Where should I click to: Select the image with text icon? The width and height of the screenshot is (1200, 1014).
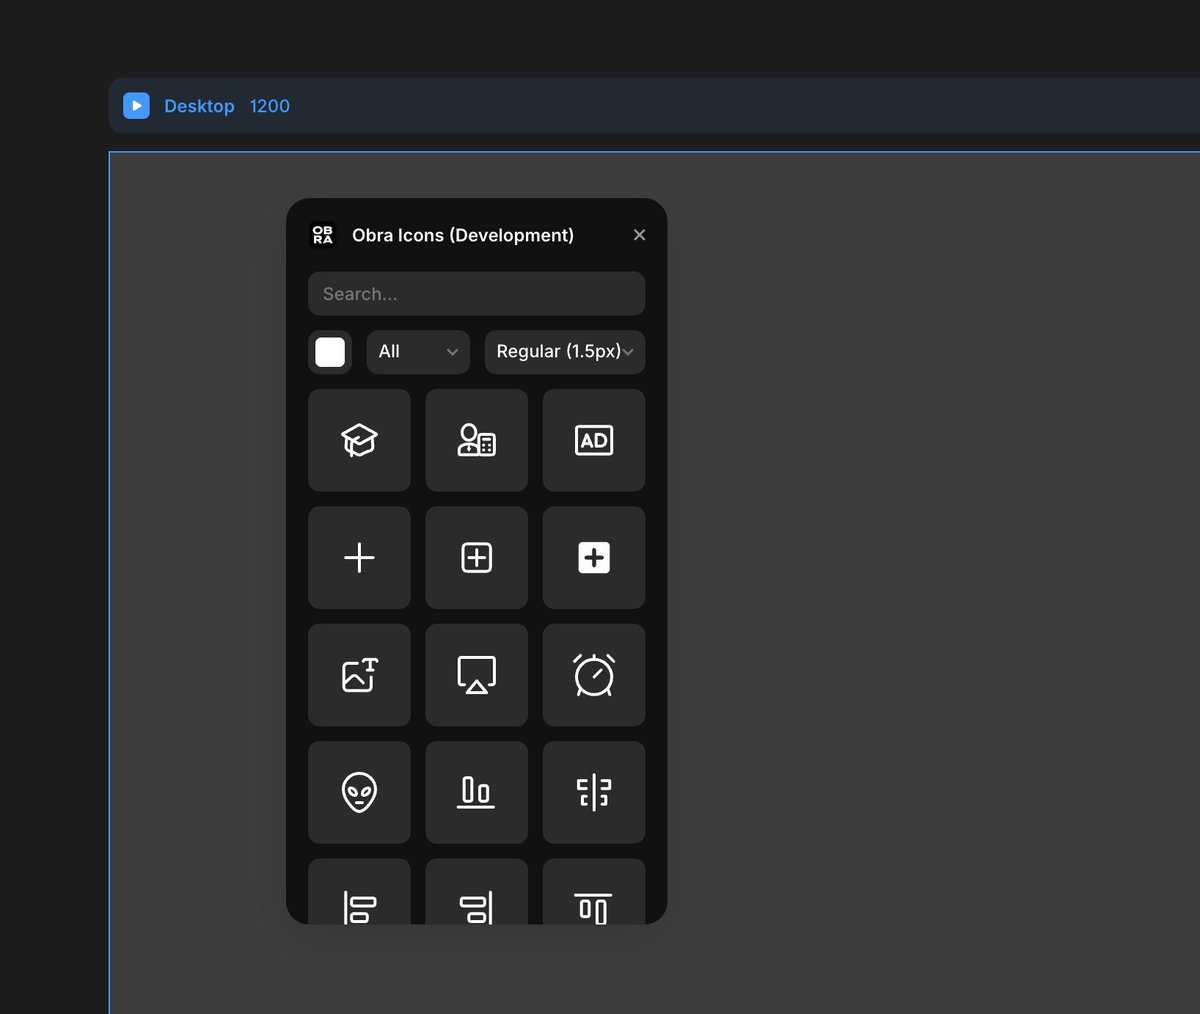[359, 675]
